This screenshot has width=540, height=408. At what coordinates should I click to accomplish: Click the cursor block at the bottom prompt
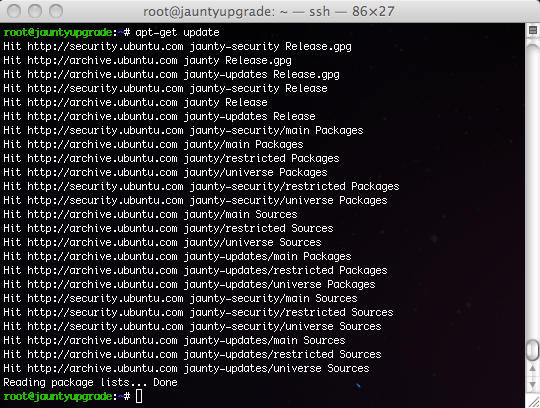[x=139, y=396]
